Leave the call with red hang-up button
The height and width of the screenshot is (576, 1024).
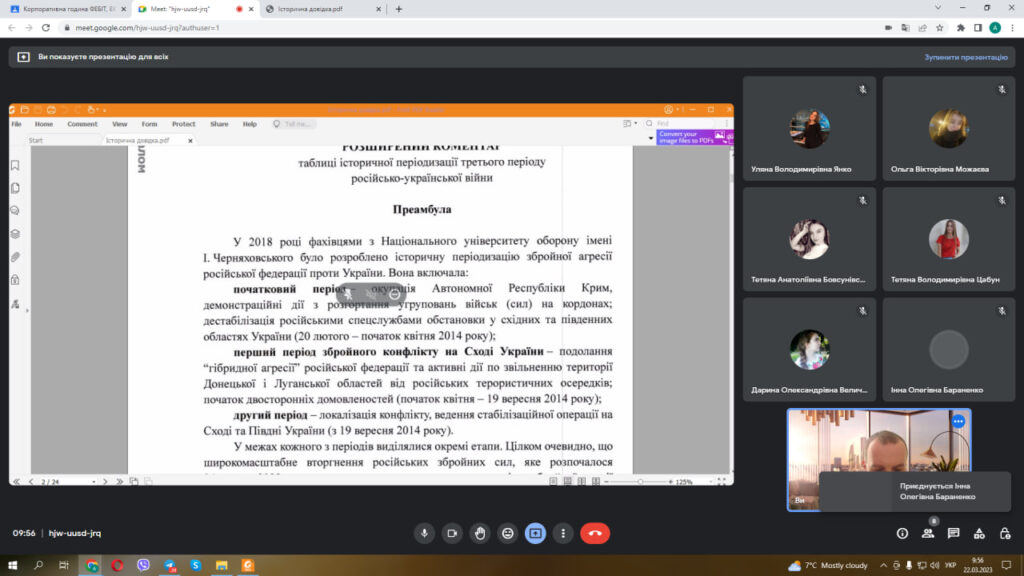tap(595, 533)
